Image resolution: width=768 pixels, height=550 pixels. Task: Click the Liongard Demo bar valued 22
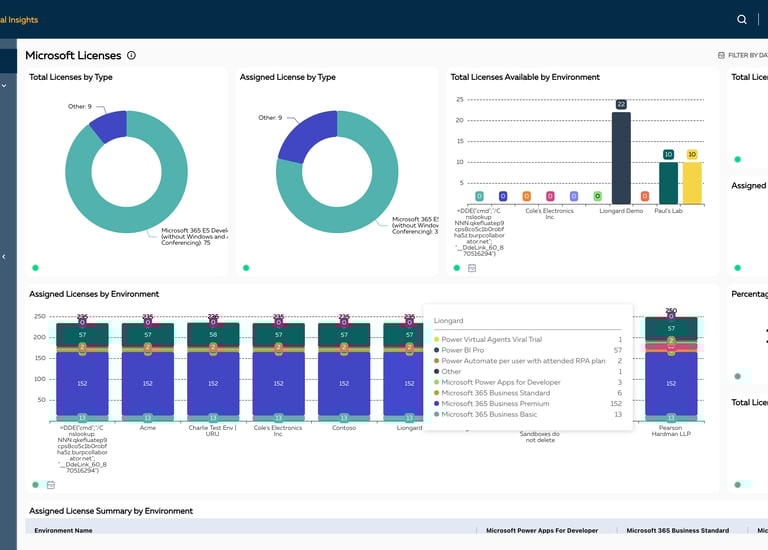621,158
